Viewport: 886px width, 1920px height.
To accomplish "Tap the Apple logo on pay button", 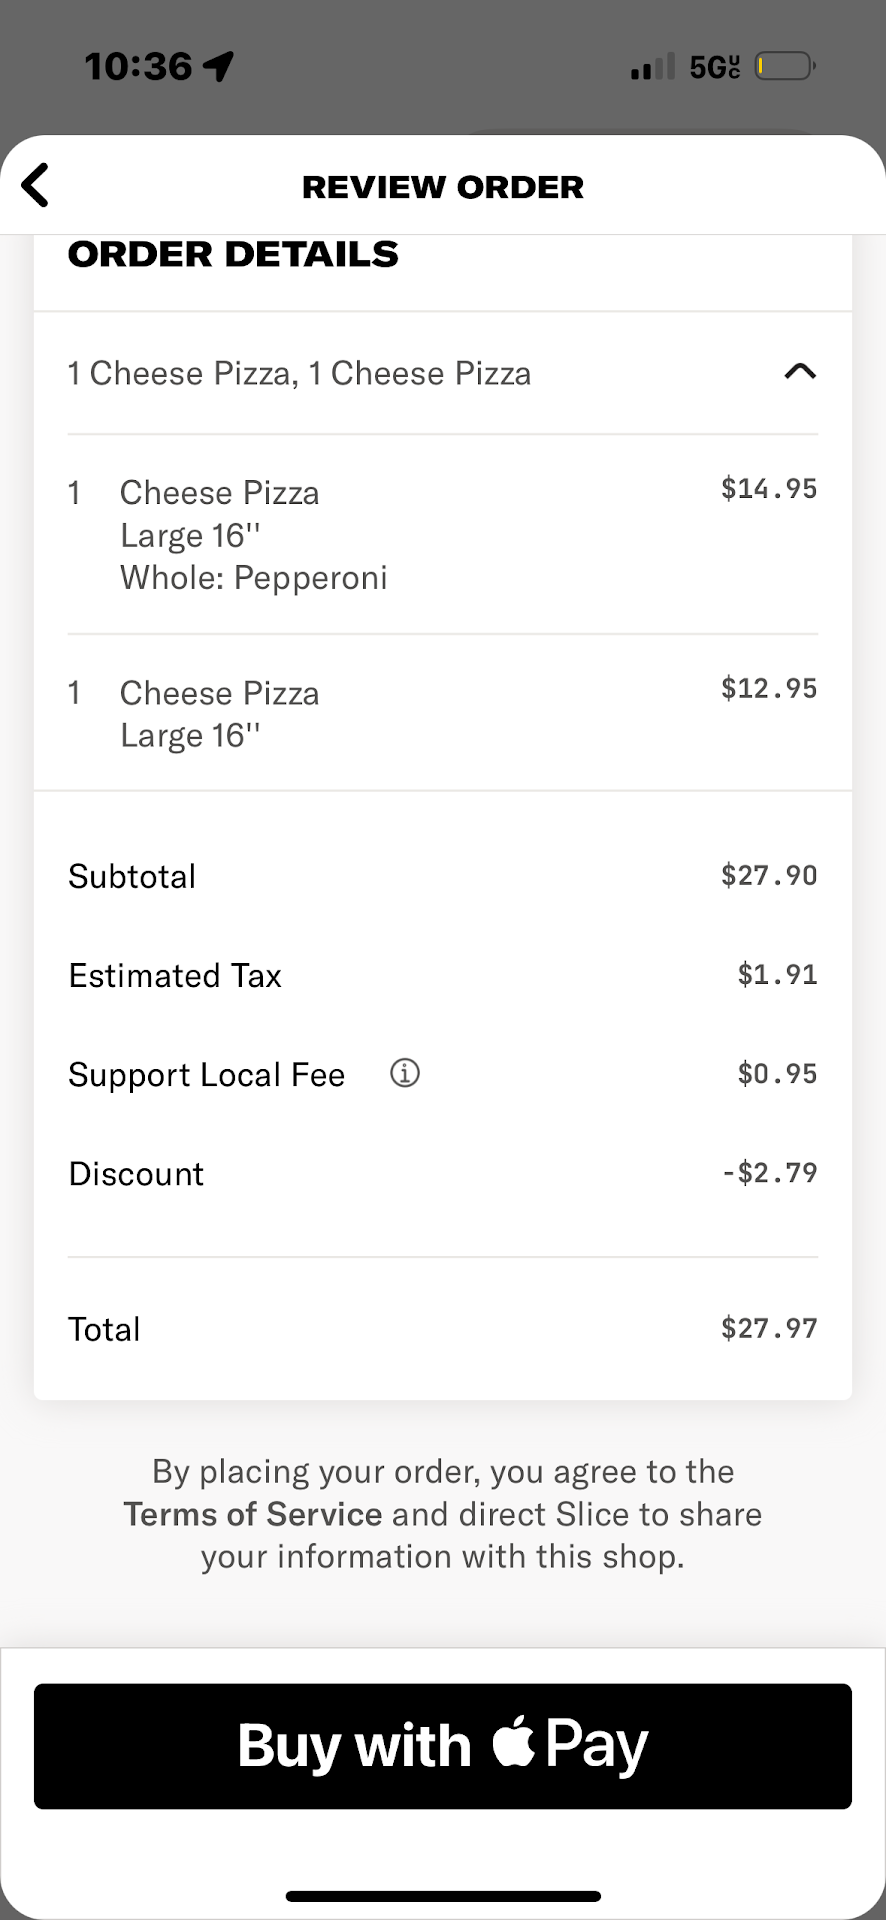I will click(x=514, y=1743).
